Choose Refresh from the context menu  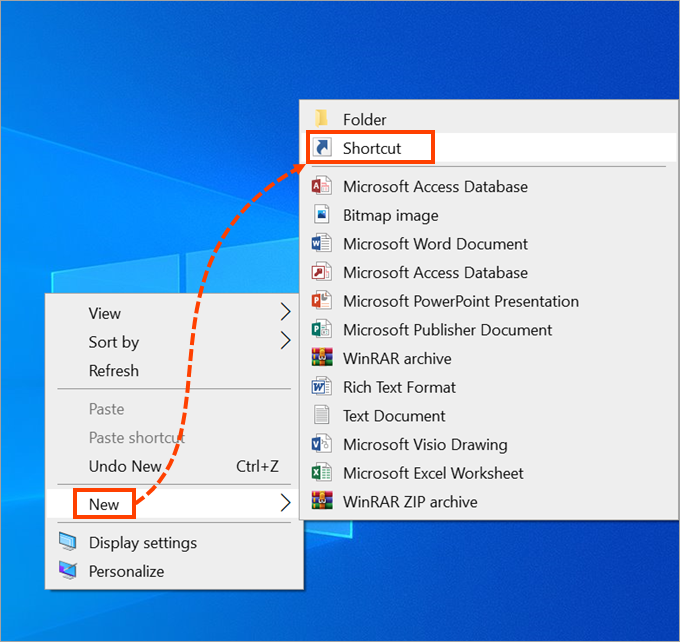tap(114, 371)
